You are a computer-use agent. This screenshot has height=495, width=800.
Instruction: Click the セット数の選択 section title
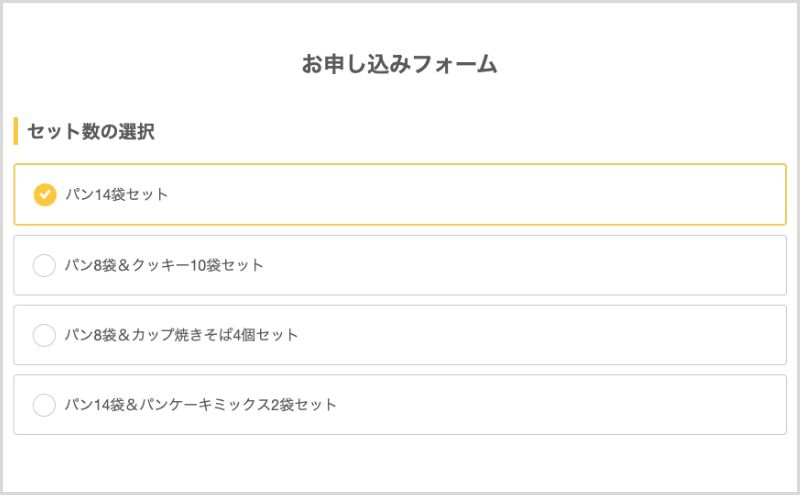(91, 131)
